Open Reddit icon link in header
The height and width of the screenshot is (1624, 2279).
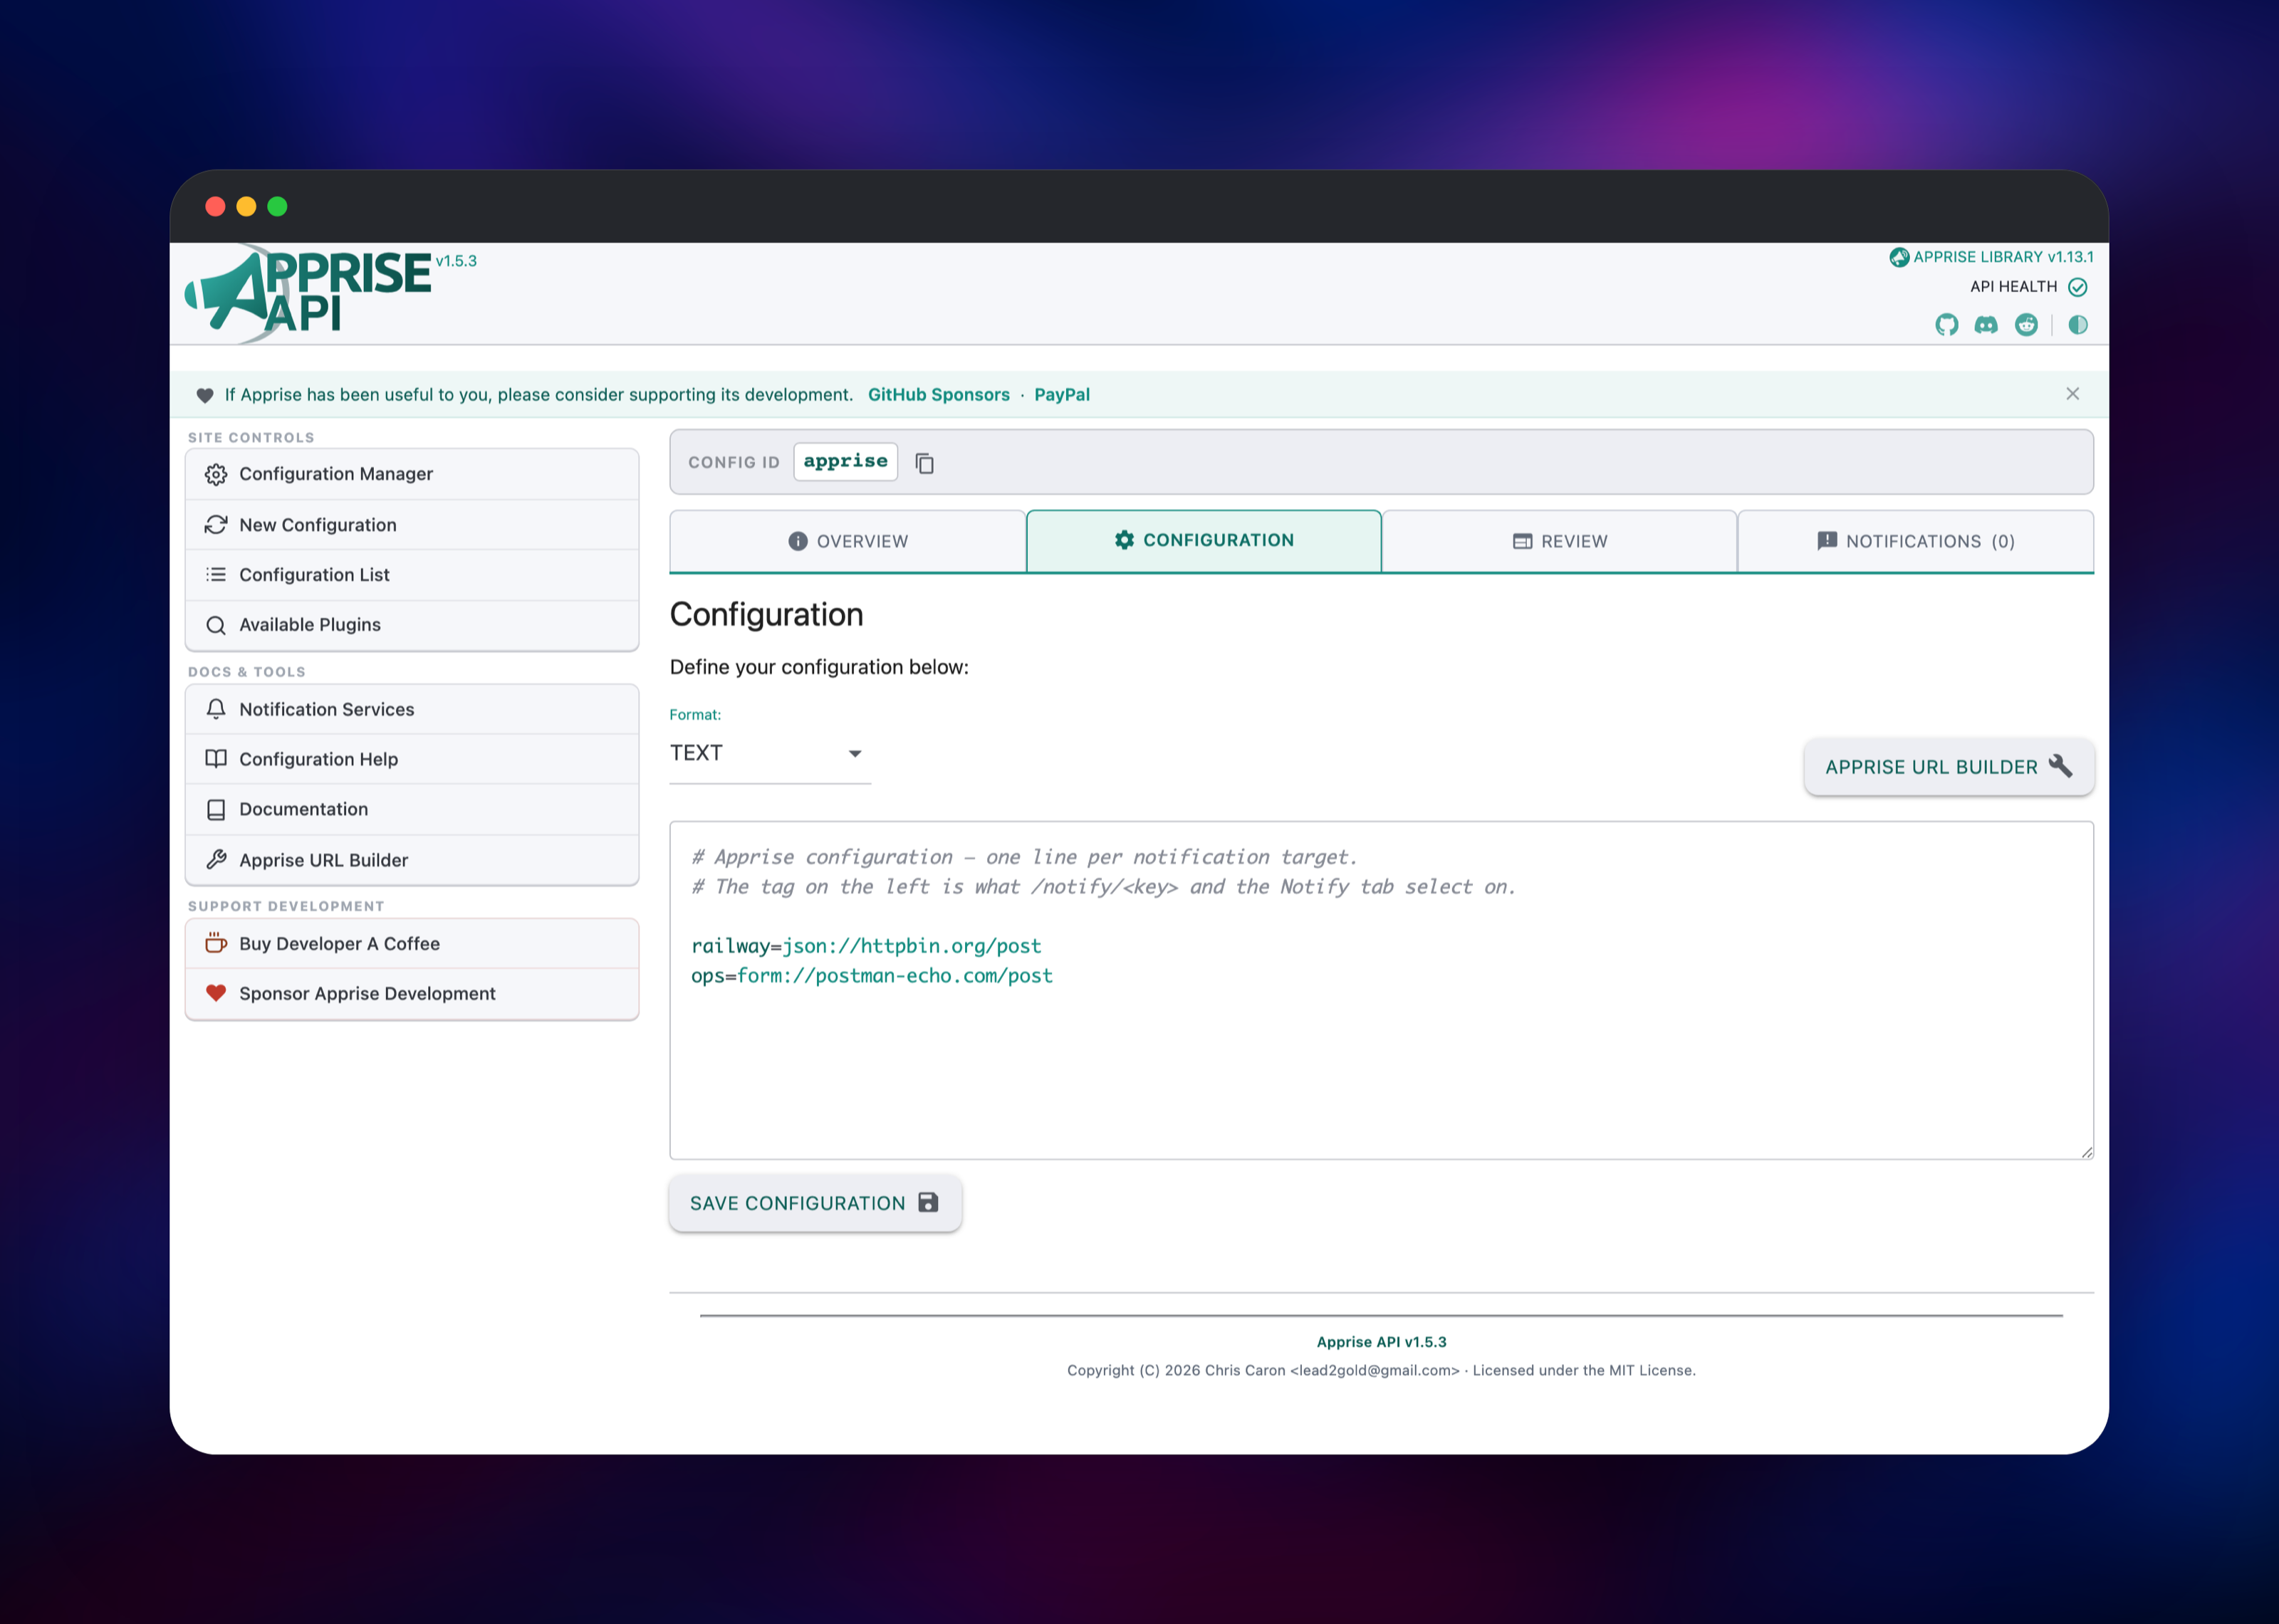click(2026, 324)
